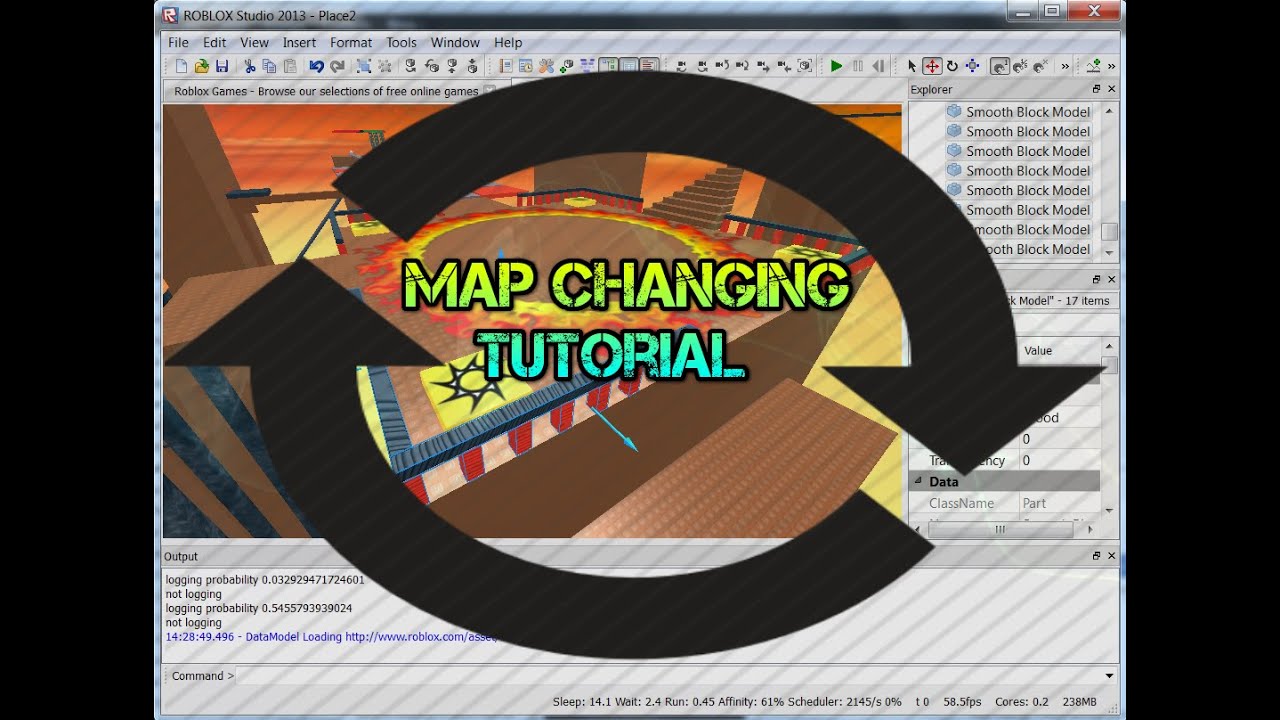Select the blue Resize tool
This screenshot has width=1280, height=720.
972,66
